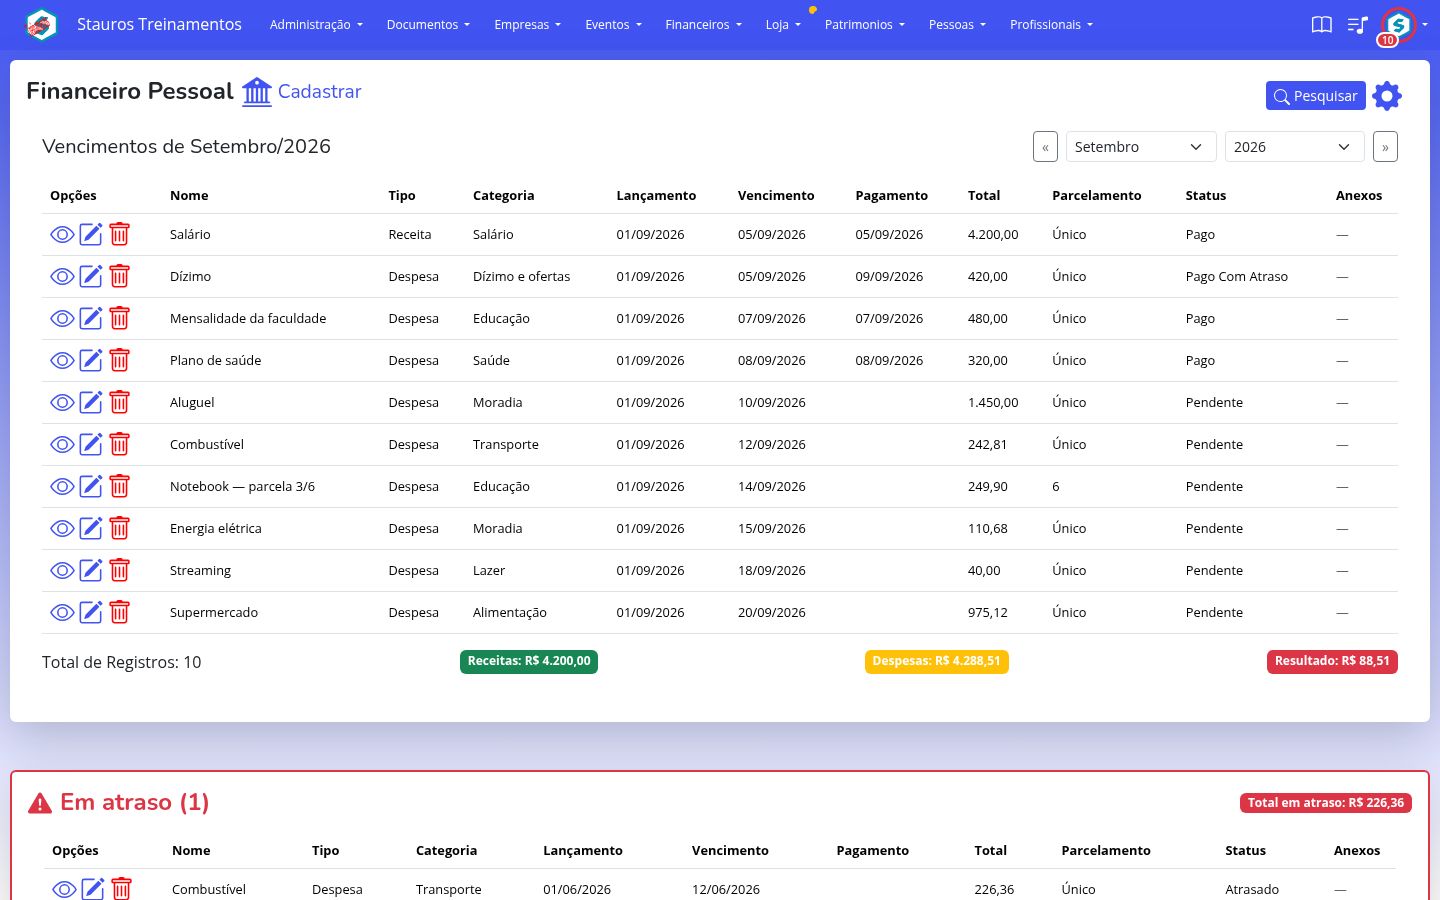The image size is (1440, 900).
Task: Edit the Salário record
Action: point(91,234)
